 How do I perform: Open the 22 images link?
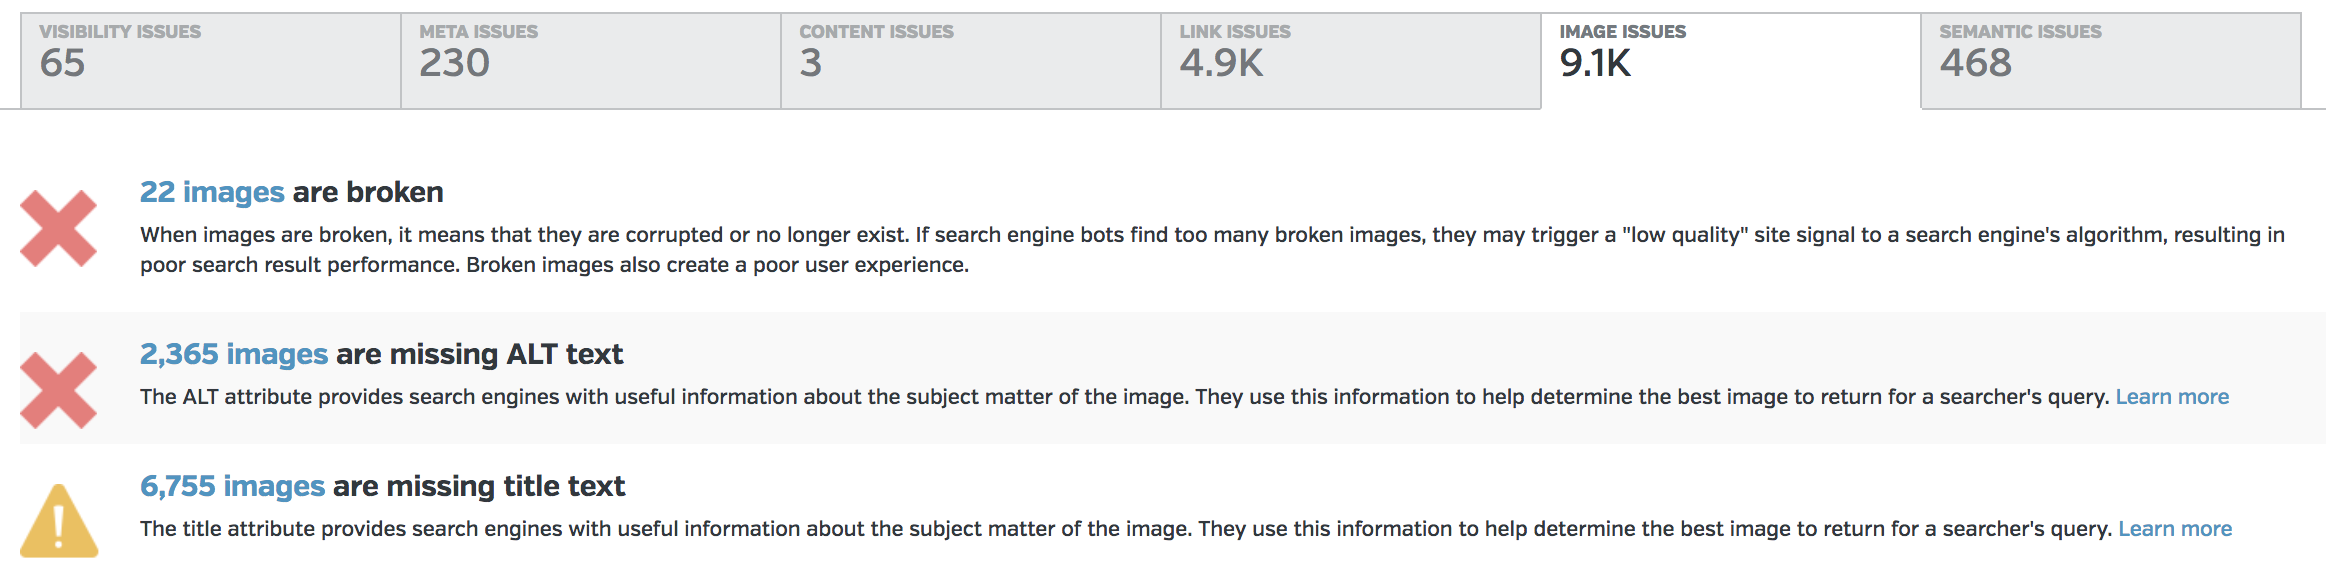tap(212, 192)
